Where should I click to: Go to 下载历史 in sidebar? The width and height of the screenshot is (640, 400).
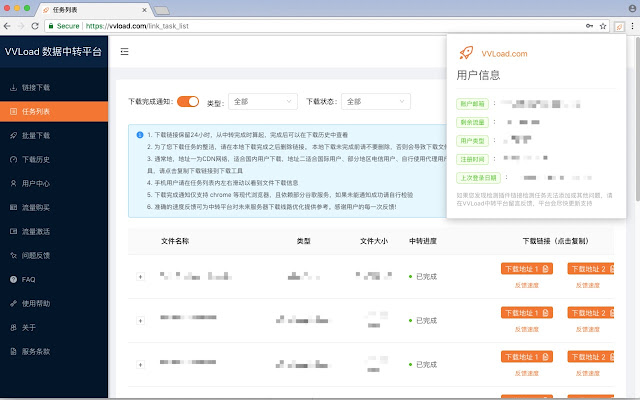54,160
